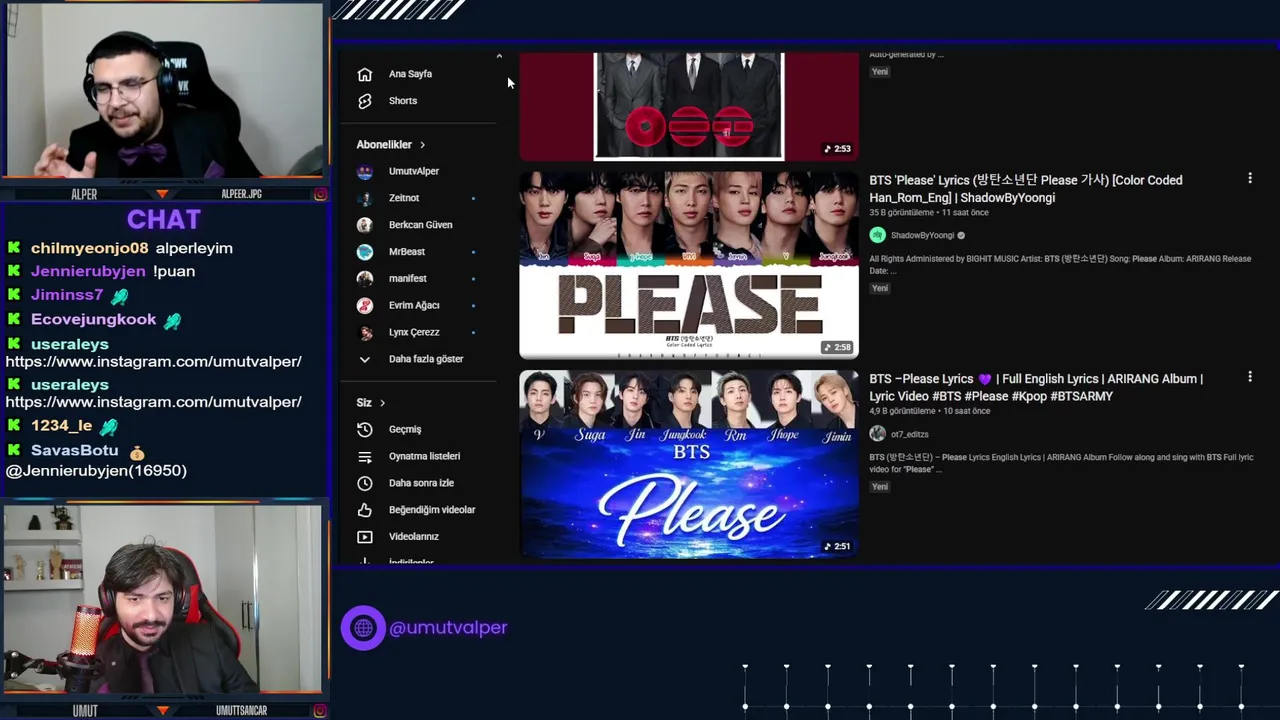Click Evrim Ağacı subscription name
The width and height of the screenshot is (1280, 720).
[x=414, y=305]
